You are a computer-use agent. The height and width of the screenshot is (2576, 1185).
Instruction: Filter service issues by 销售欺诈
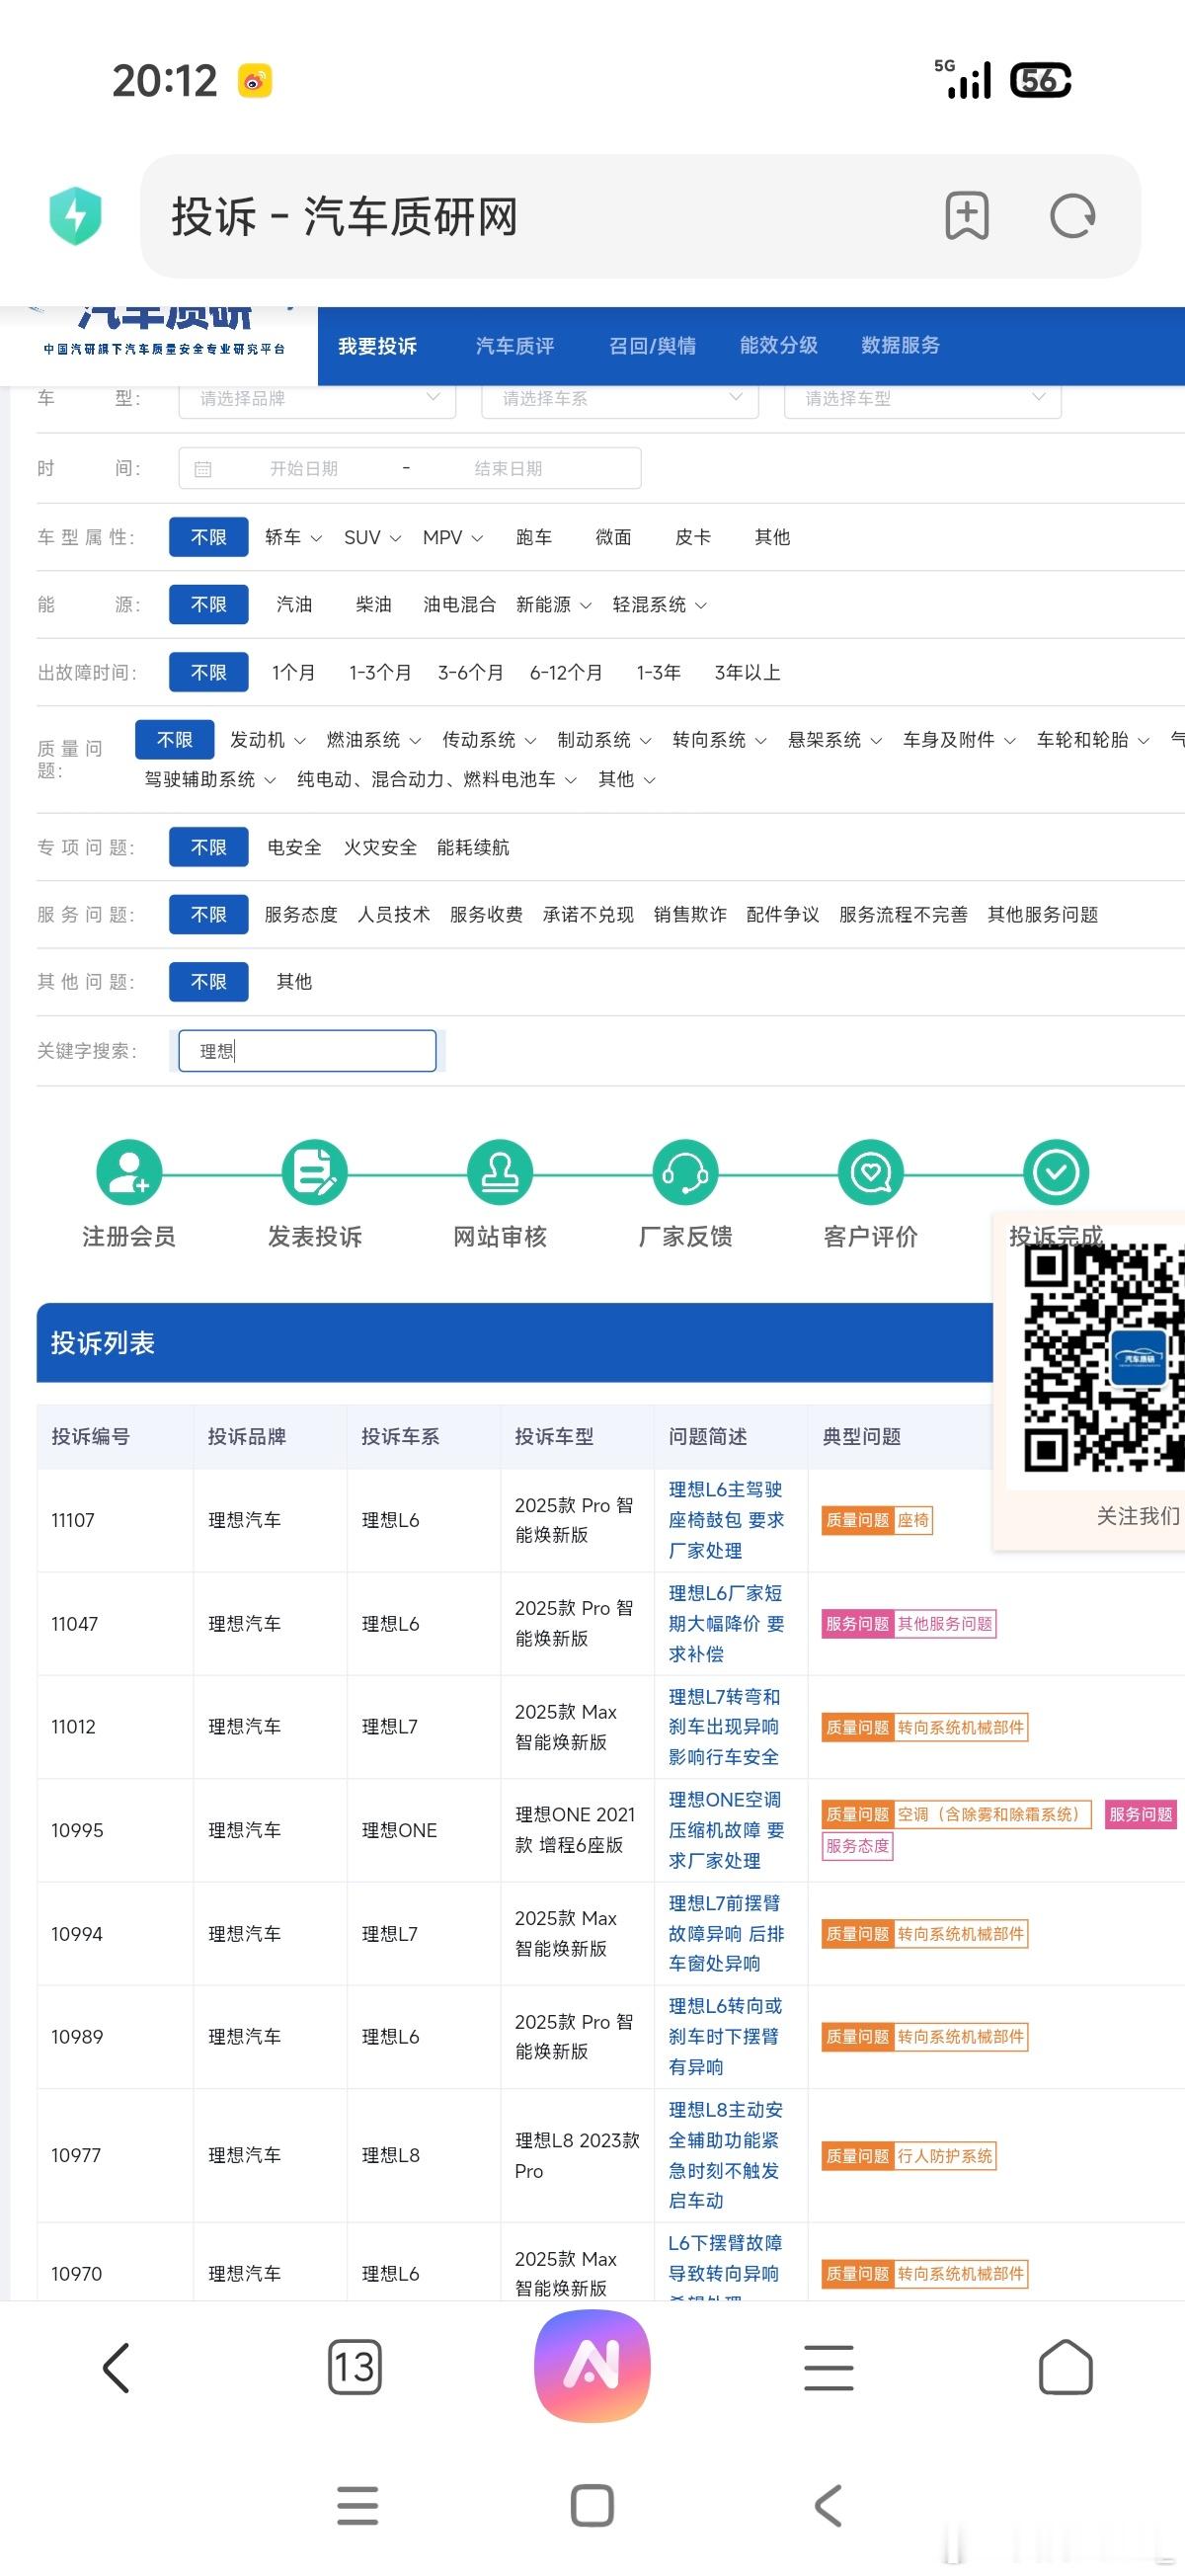pos(690,914)
